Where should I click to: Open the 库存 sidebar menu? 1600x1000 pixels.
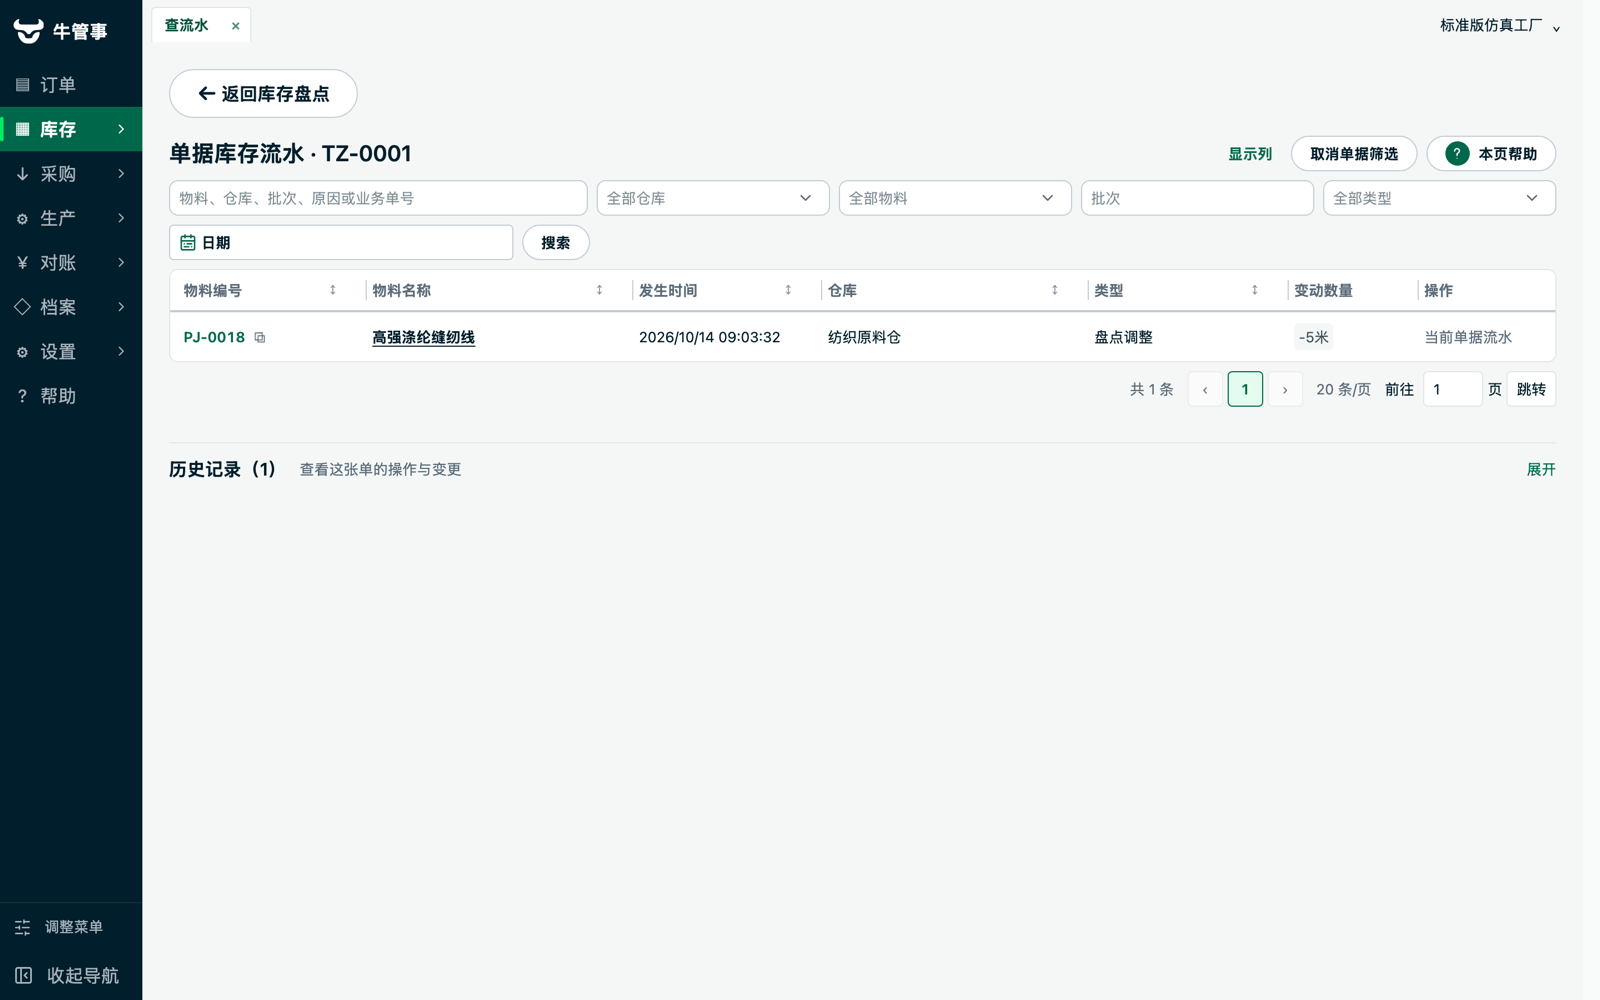point(71,129)
